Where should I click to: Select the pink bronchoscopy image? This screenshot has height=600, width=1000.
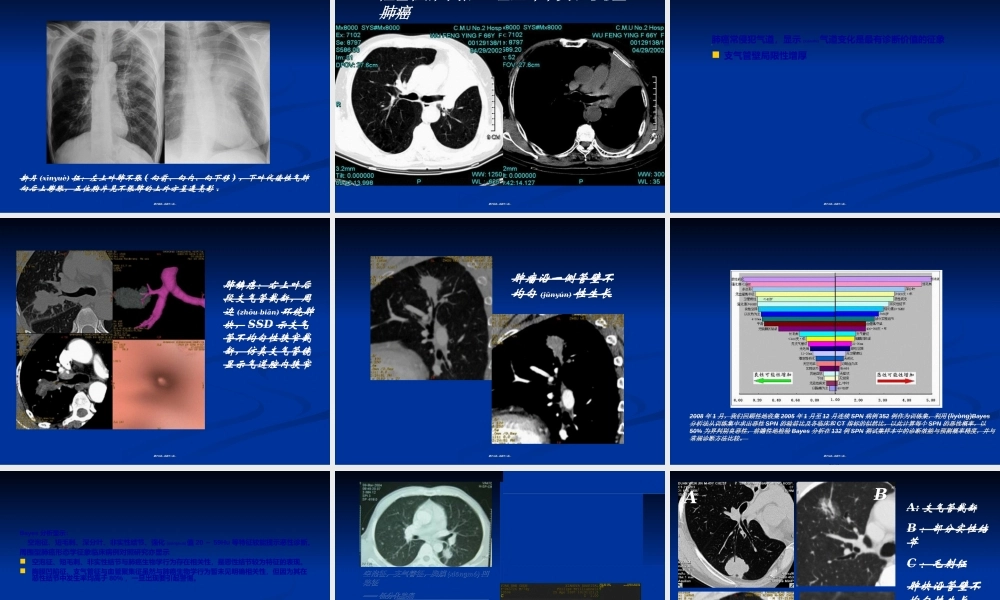click(x=158, y=371)
